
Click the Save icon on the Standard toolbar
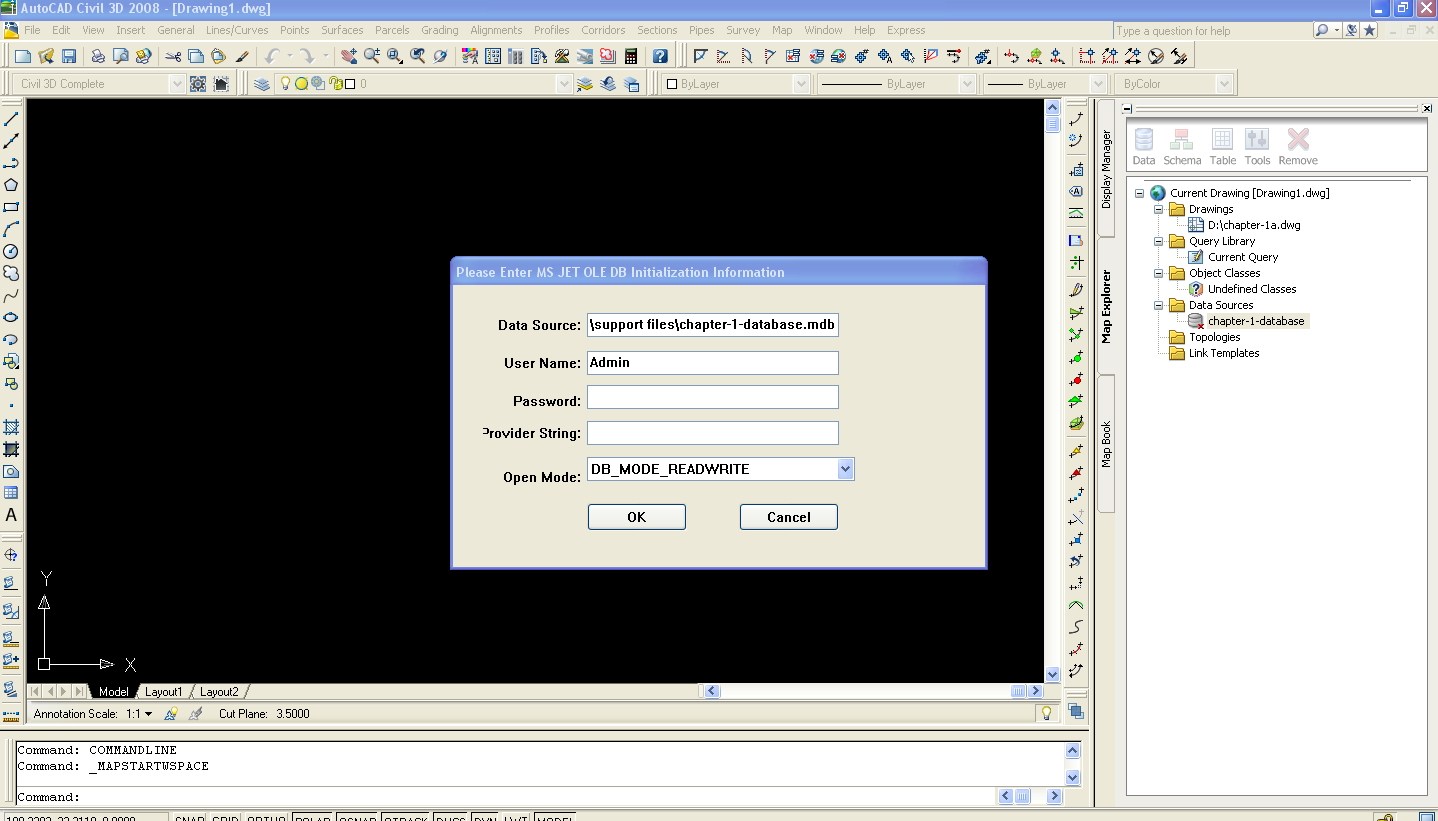[68, 56]
